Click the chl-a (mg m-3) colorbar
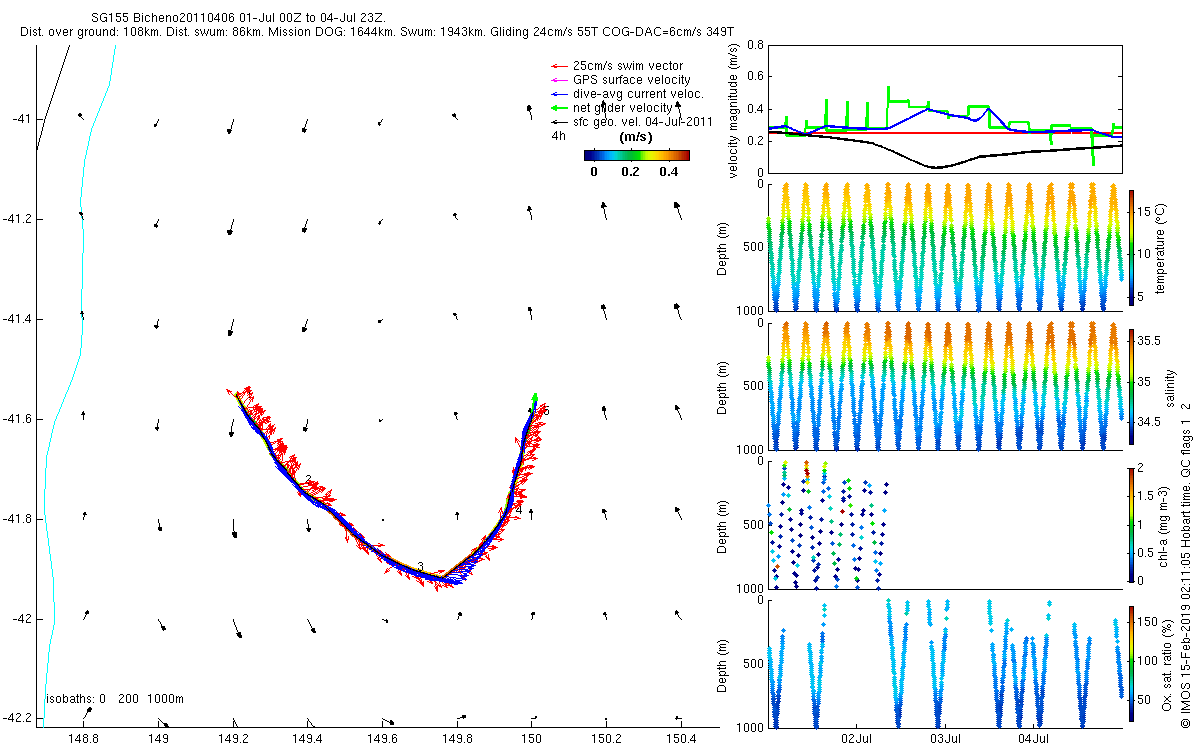Viewport: 1200px width, 750px height. pos(1131,524)
